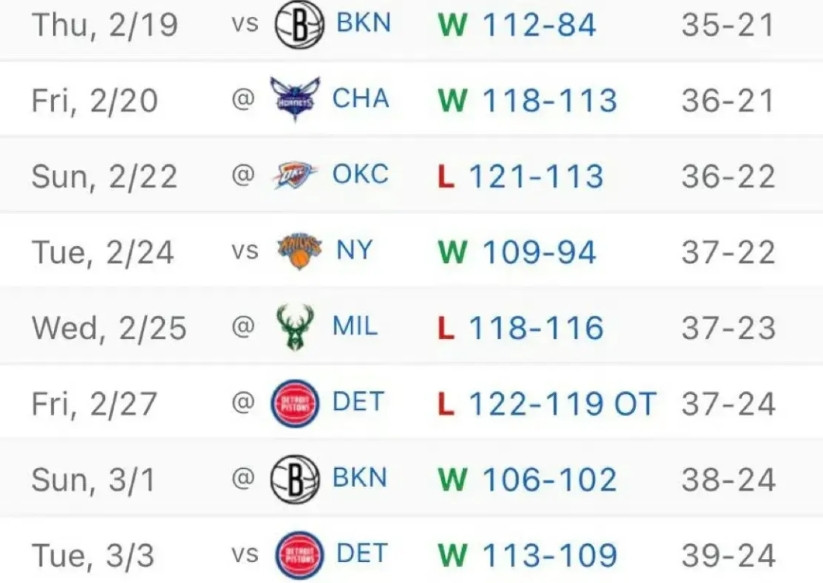Open the OKC team link
The image size is (823, 583).
360,176
